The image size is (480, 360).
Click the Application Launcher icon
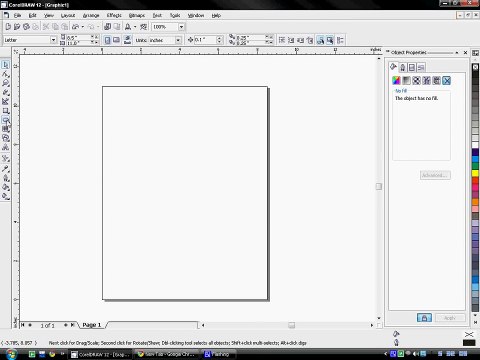tap(128, 27)
